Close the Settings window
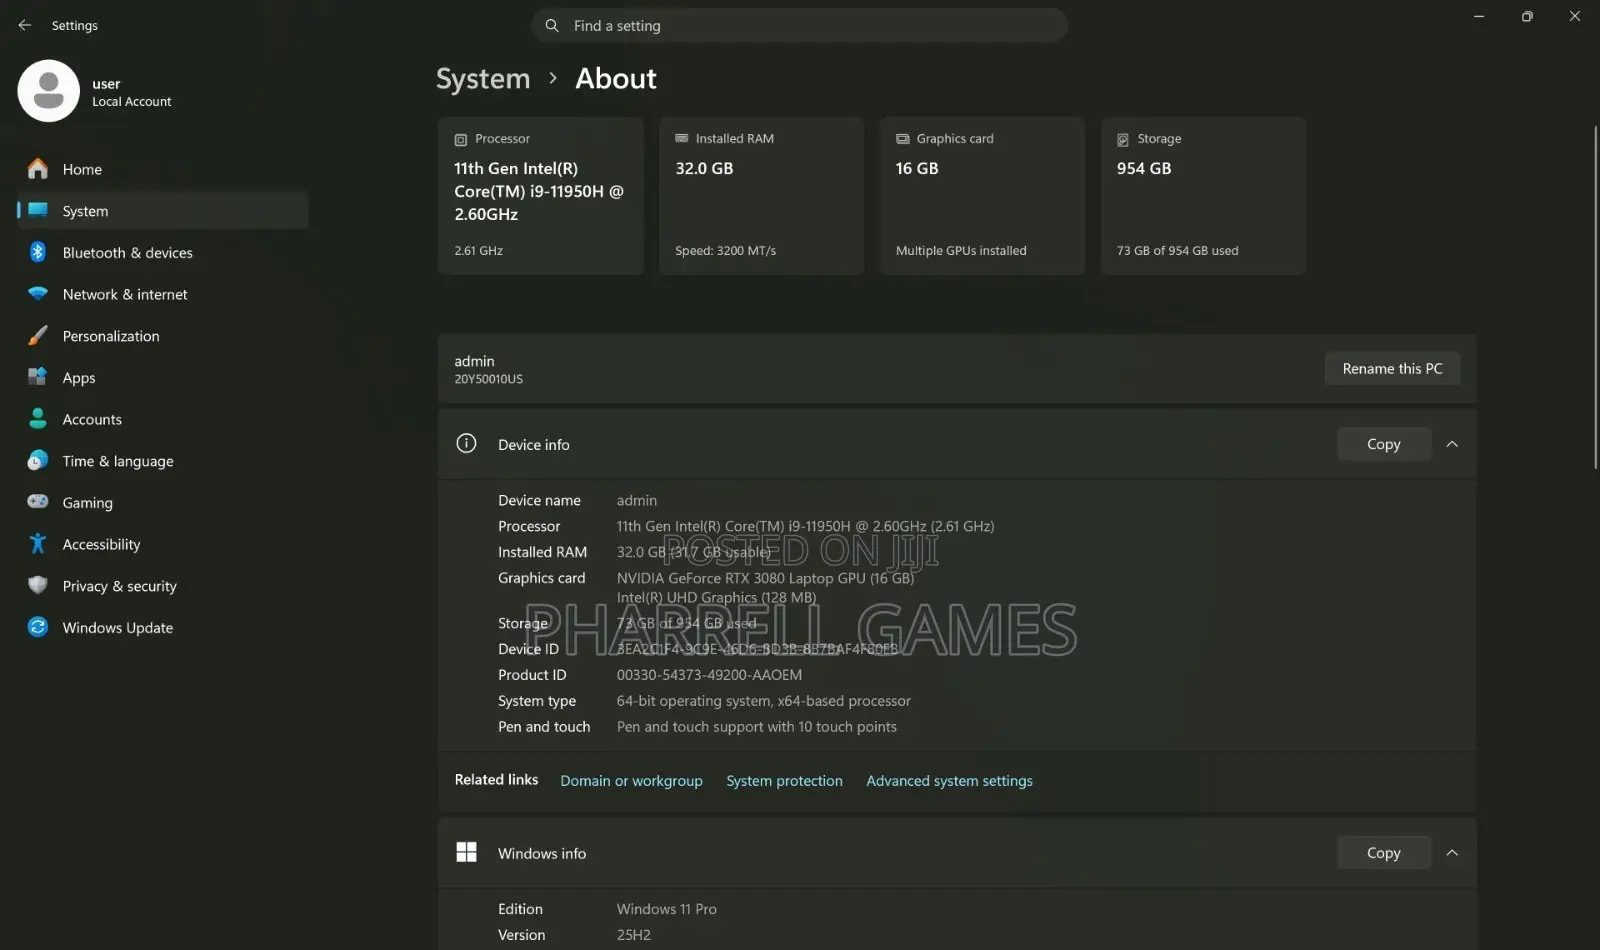 1575,17
